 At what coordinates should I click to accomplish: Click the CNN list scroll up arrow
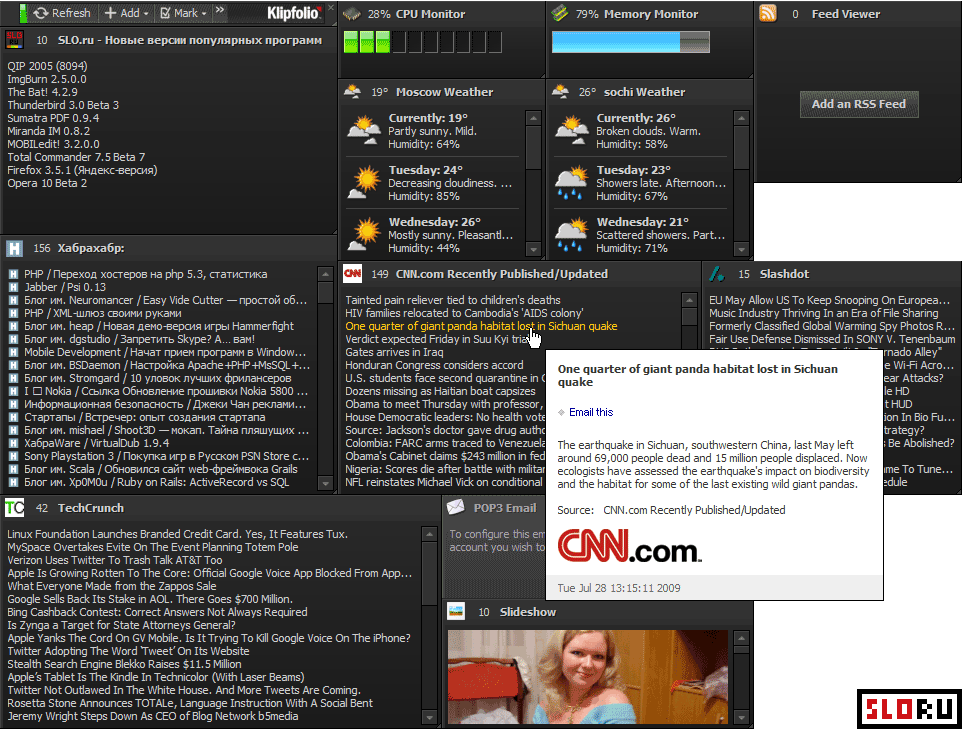point(689,300)
